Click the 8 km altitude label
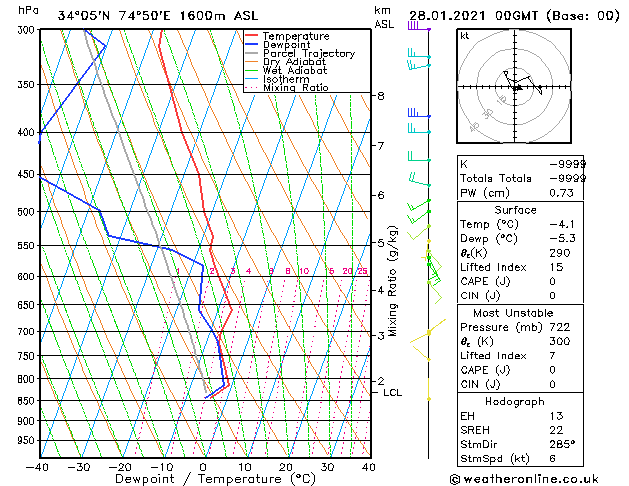Viewport: 629px width, 486px height. point(381,96)
